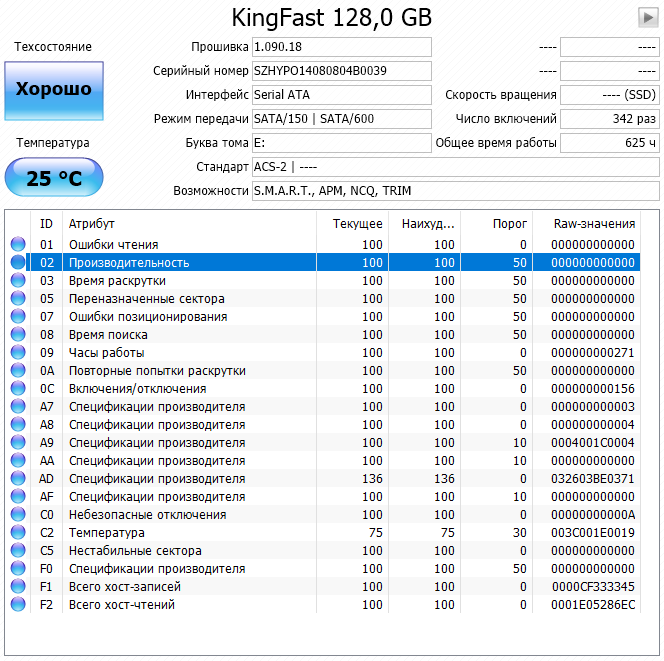Click raw value 032603BE0371 in row AD
Image resolution: width=664 pixels, height=661 pixels.
(x=592, y=478)
